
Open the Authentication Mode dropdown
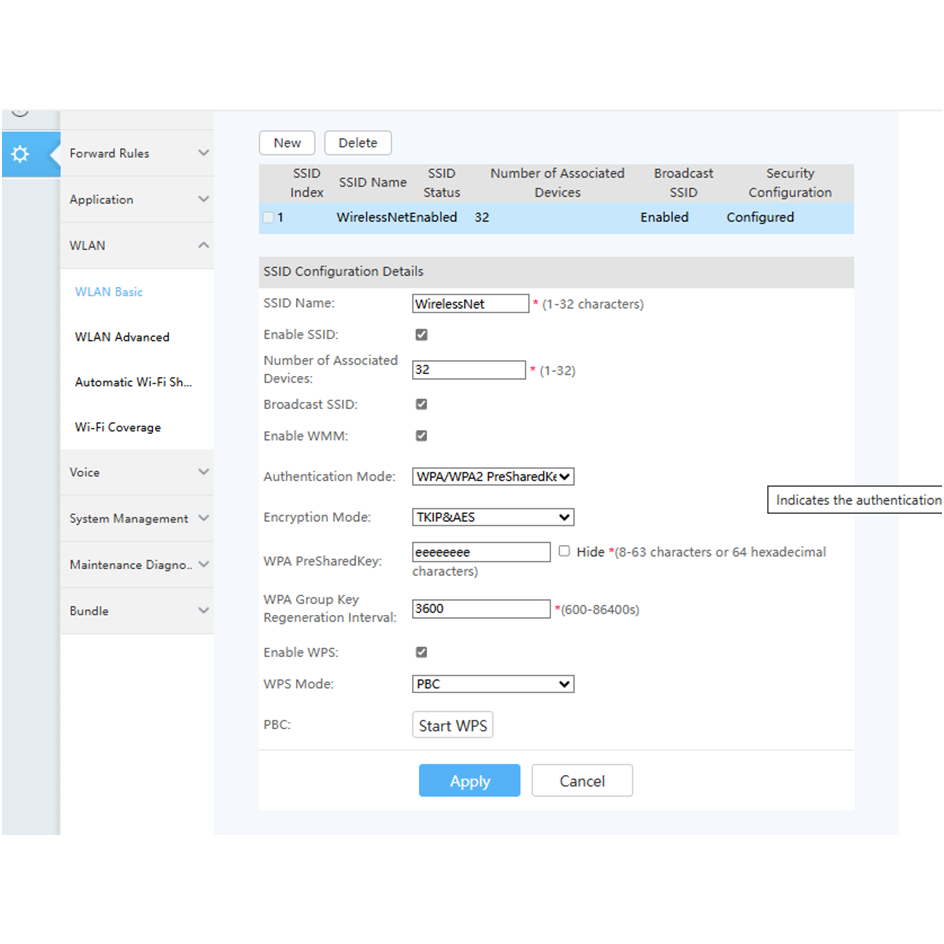coord(493,477)
